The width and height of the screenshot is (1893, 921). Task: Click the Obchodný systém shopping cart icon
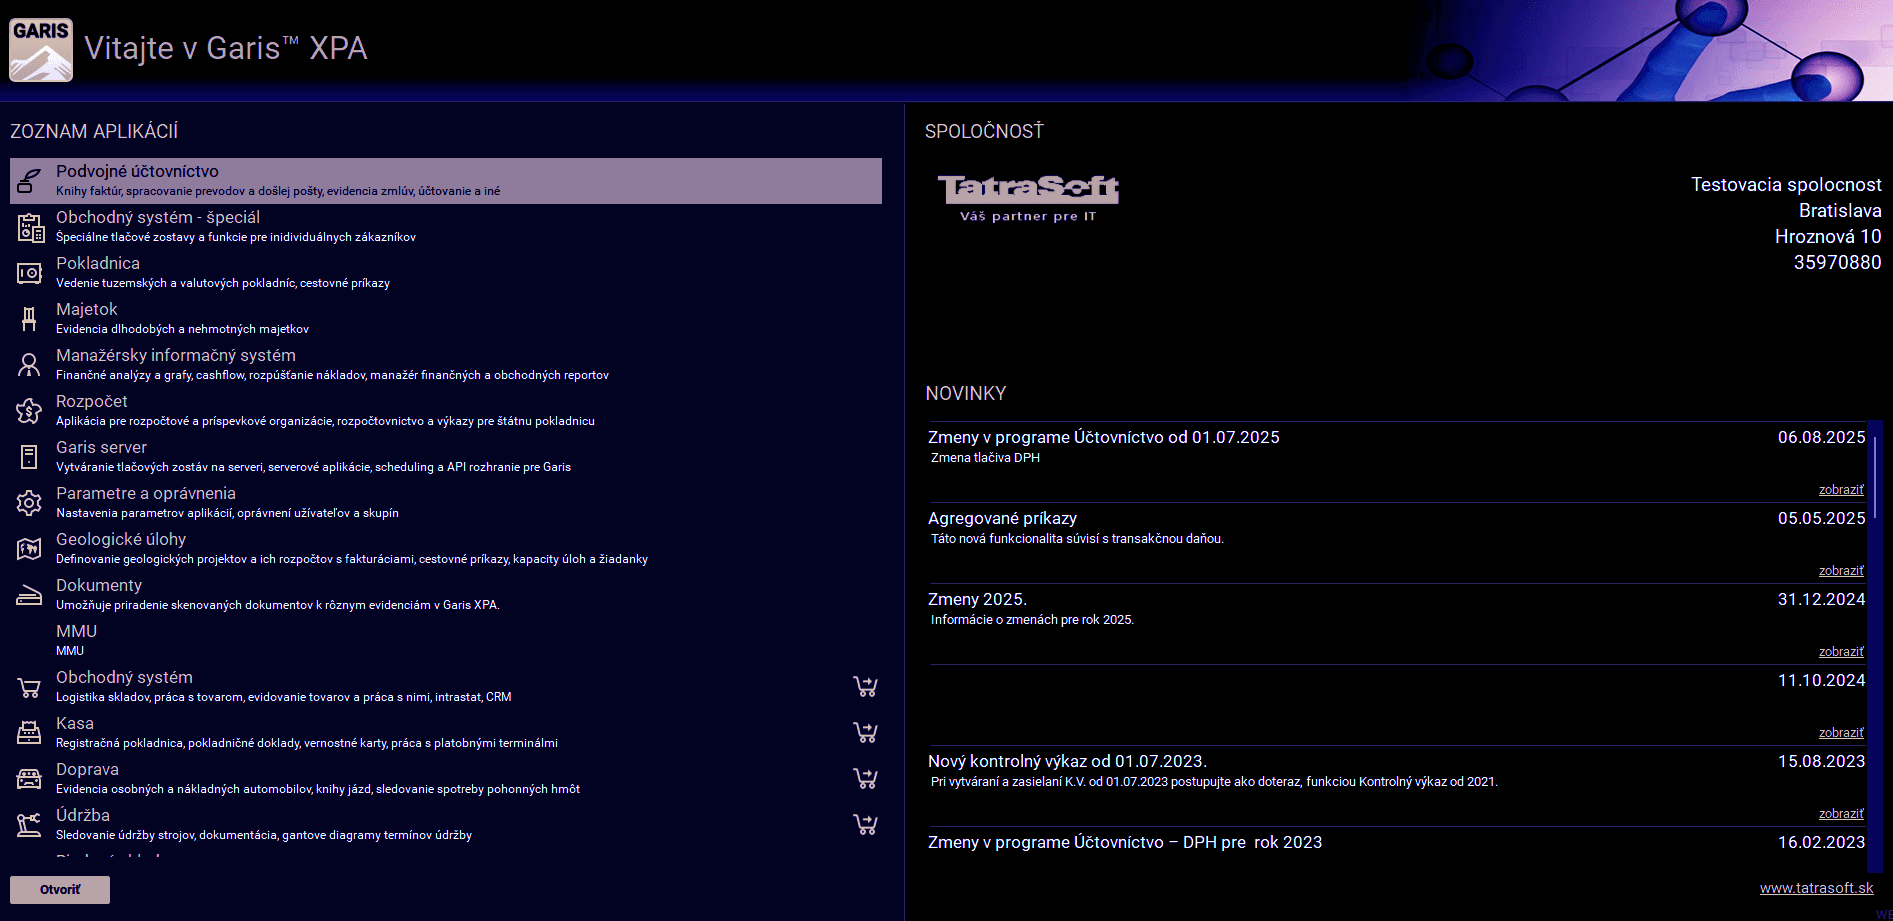tap(29, 688)
